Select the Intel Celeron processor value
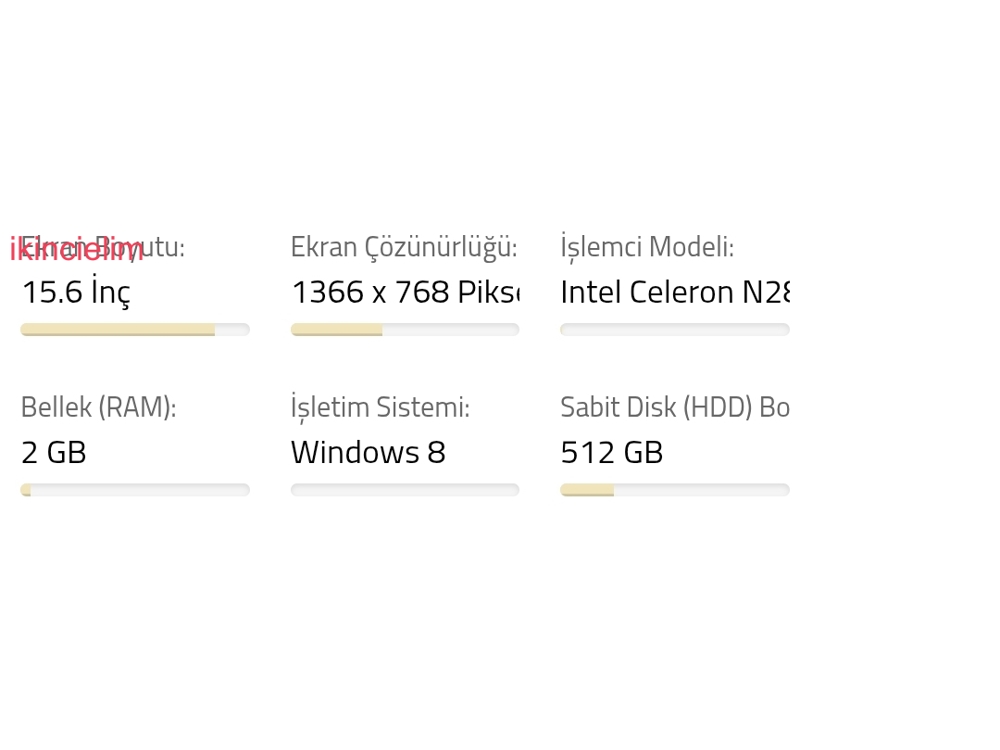The image size is (1000, 750). (x=674, y=292)
